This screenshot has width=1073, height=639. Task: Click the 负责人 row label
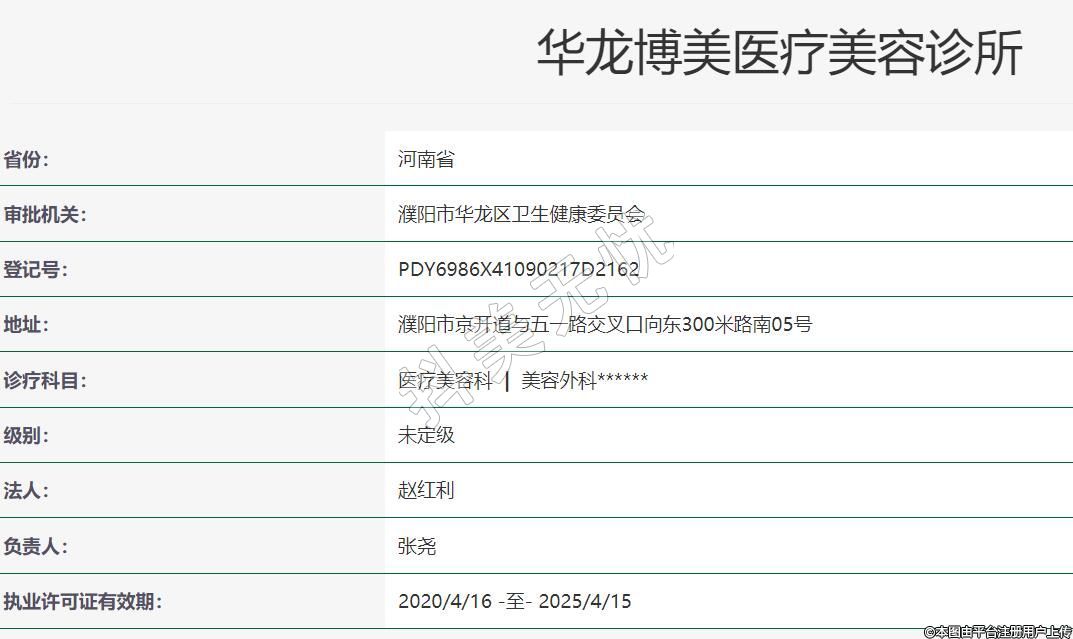point(36,546)
